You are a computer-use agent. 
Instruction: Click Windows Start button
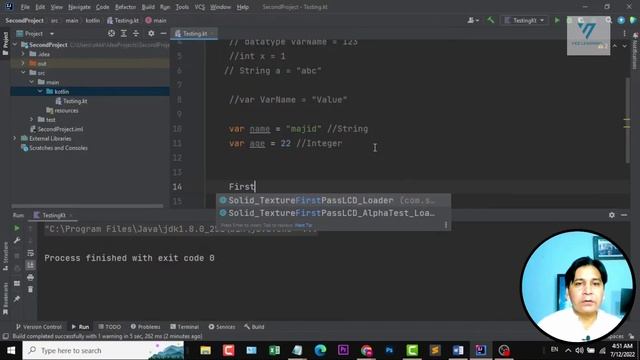click(x=11, y=350)
